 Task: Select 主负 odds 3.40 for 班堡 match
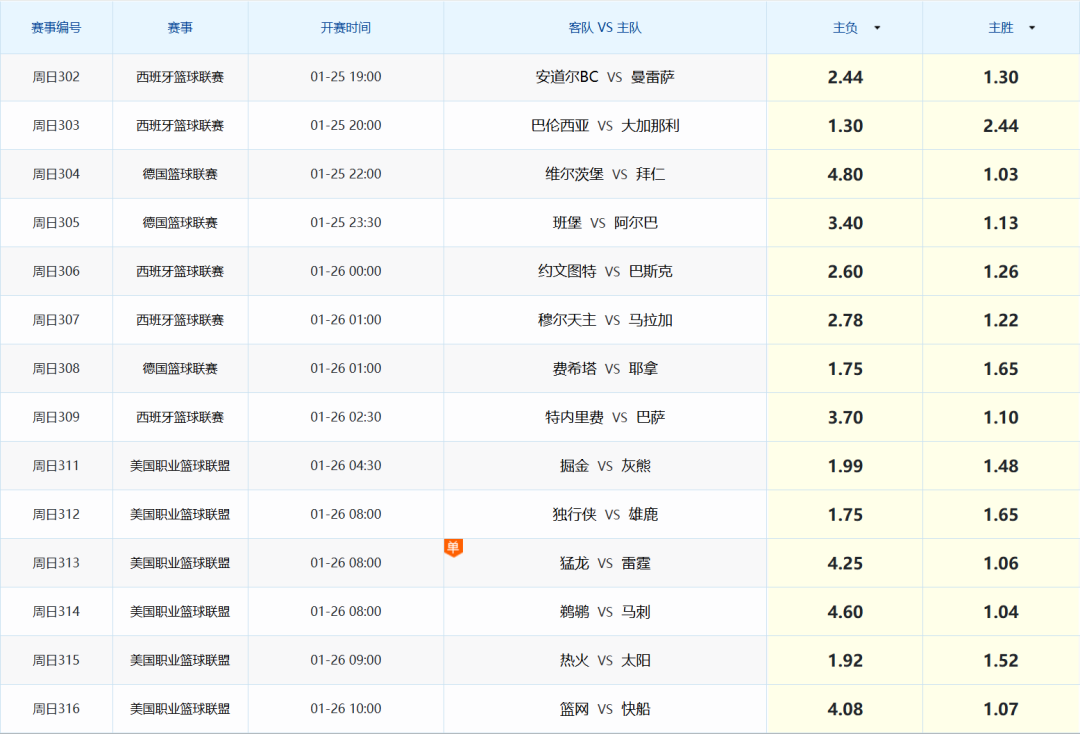pyautogui.click(x=844, y=223)
